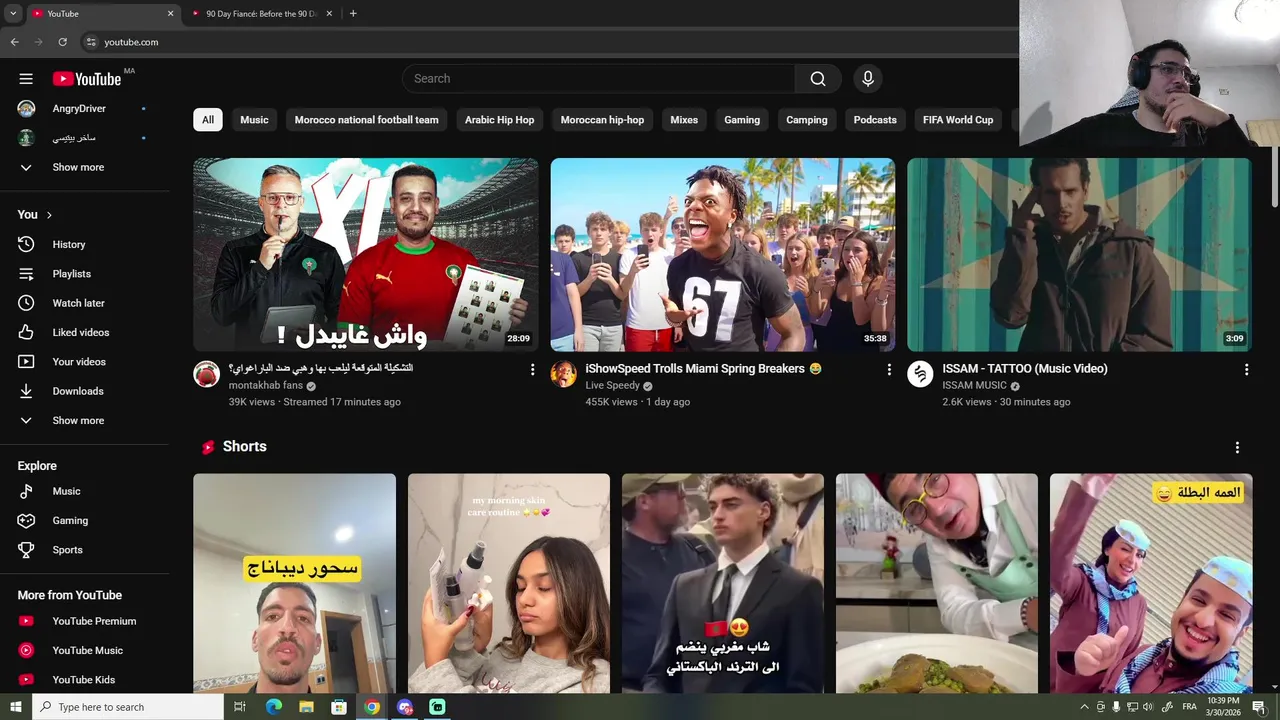Open montakhab fans channel name

265,386
